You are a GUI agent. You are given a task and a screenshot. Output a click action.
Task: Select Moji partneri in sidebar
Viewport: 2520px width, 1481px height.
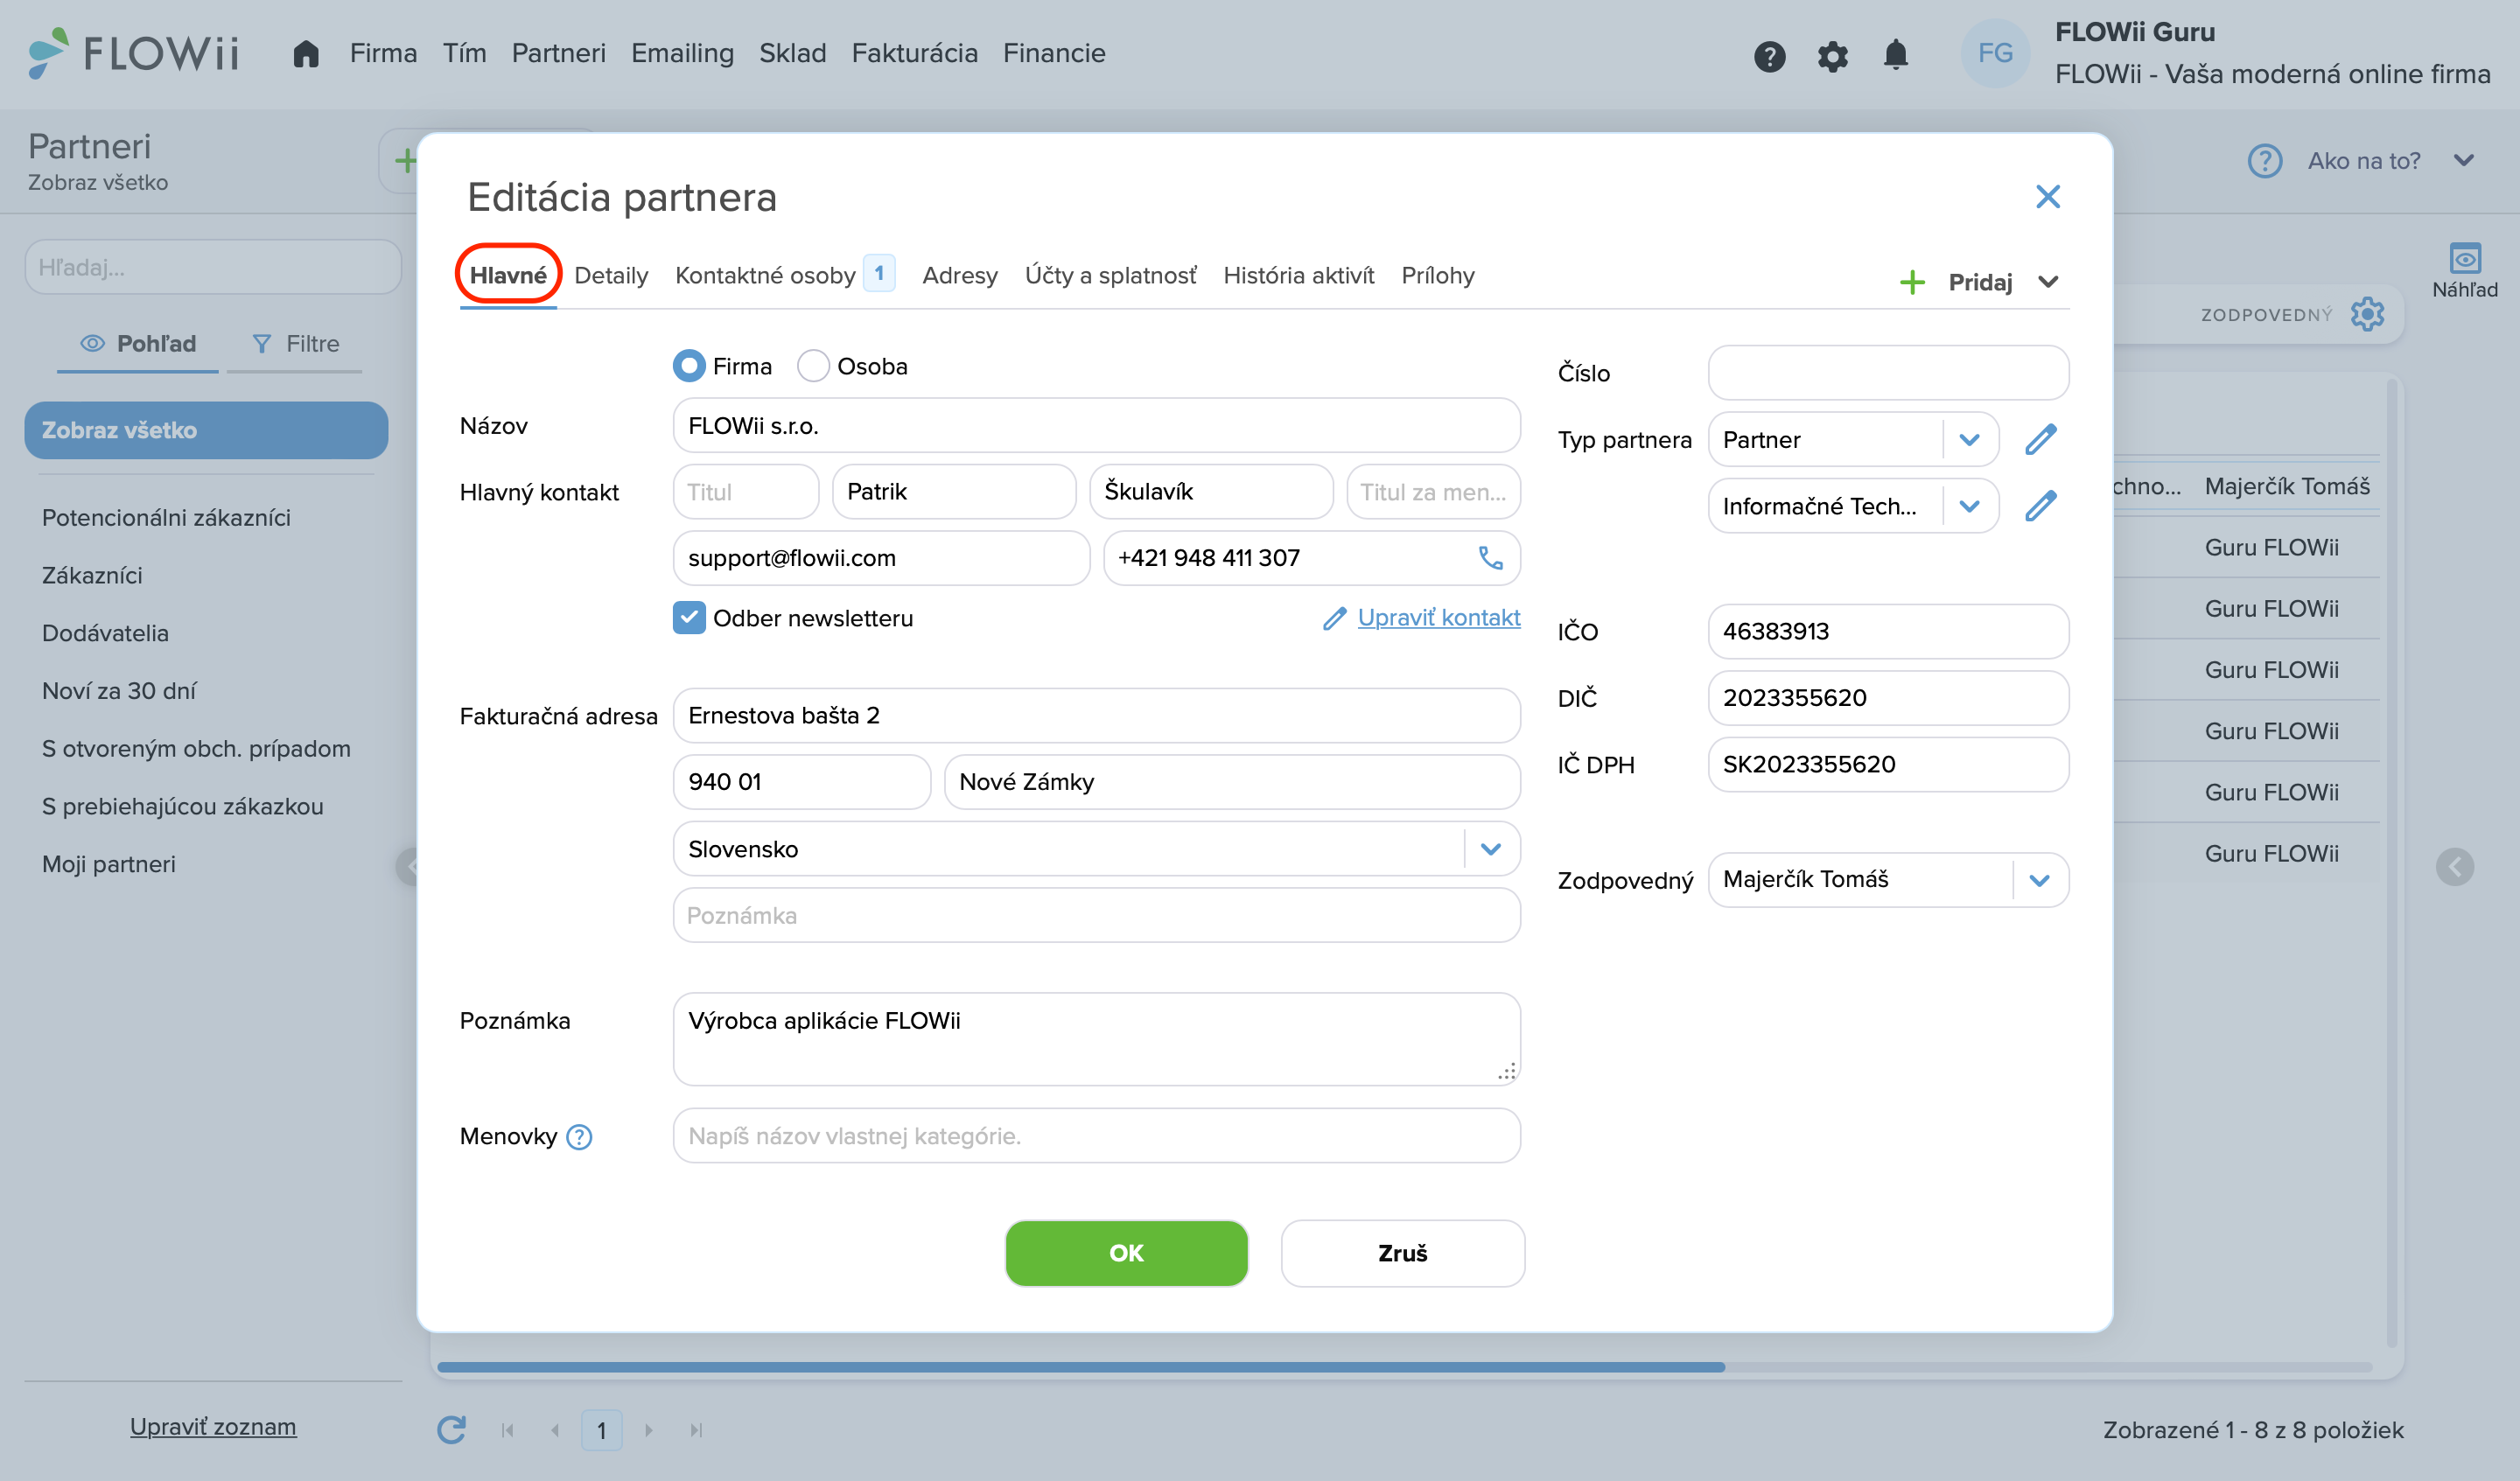pos(108,864)
